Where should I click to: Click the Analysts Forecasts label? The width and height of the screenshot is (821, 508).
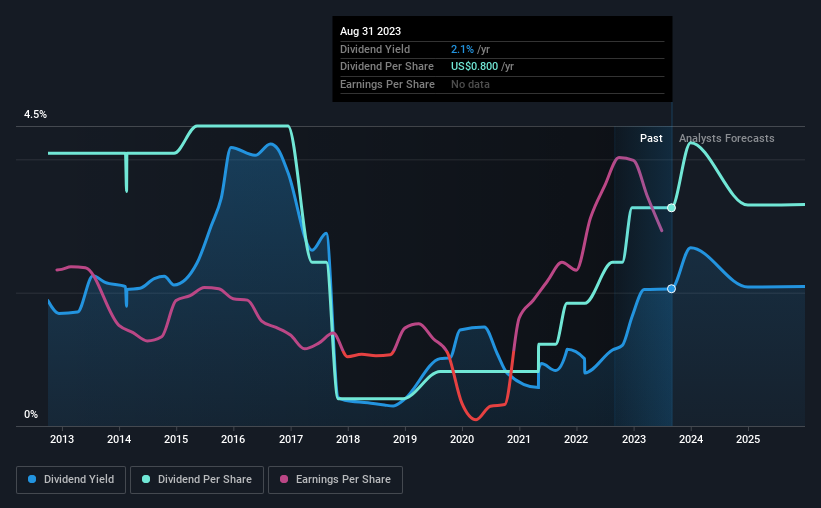pyautogui.click(x=727, y=138)
